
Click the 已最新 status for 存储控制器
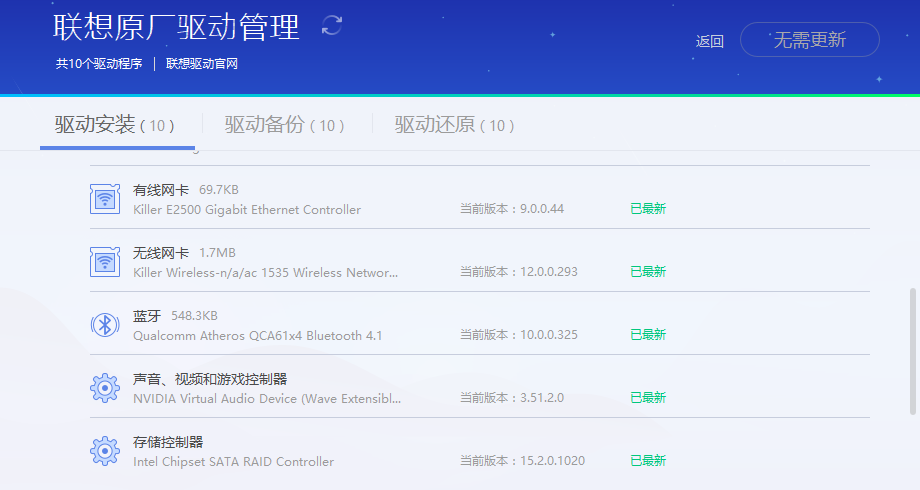coord(648,461)
